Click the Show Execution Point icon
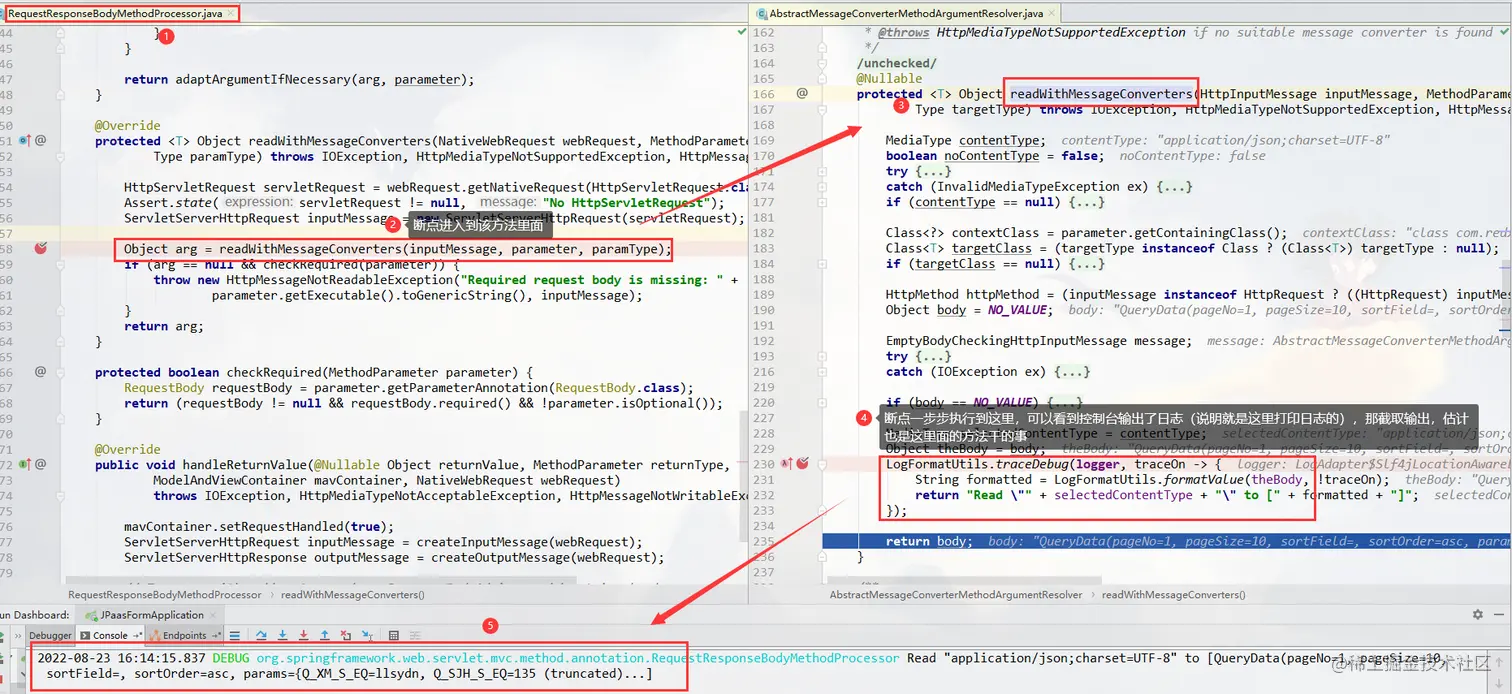 pos(234,635)
